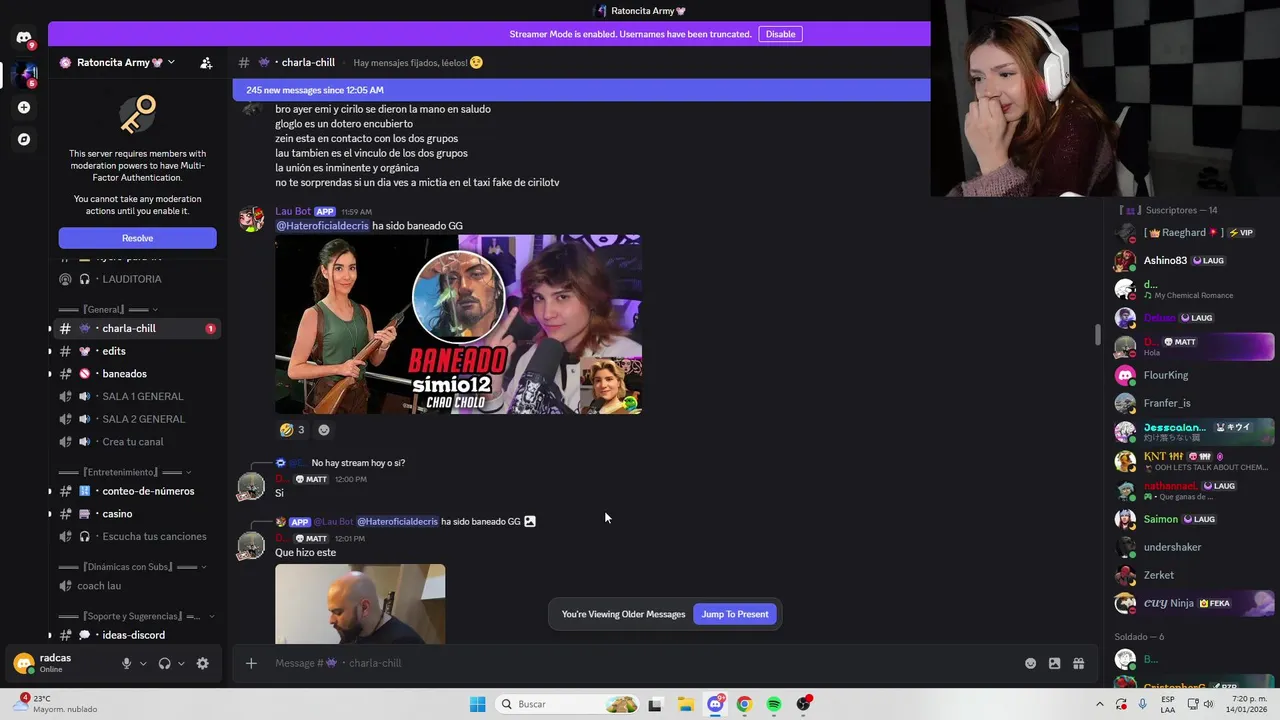This screenshot has height=720, width=1280.
Task: Click member Ashino83 in member list
Action: [1193, 260]
